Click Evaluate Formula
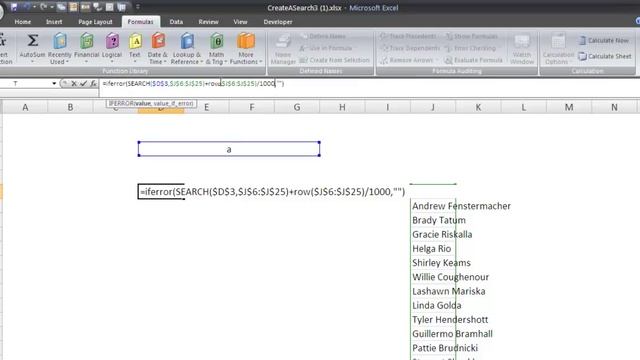 point(473,60)
